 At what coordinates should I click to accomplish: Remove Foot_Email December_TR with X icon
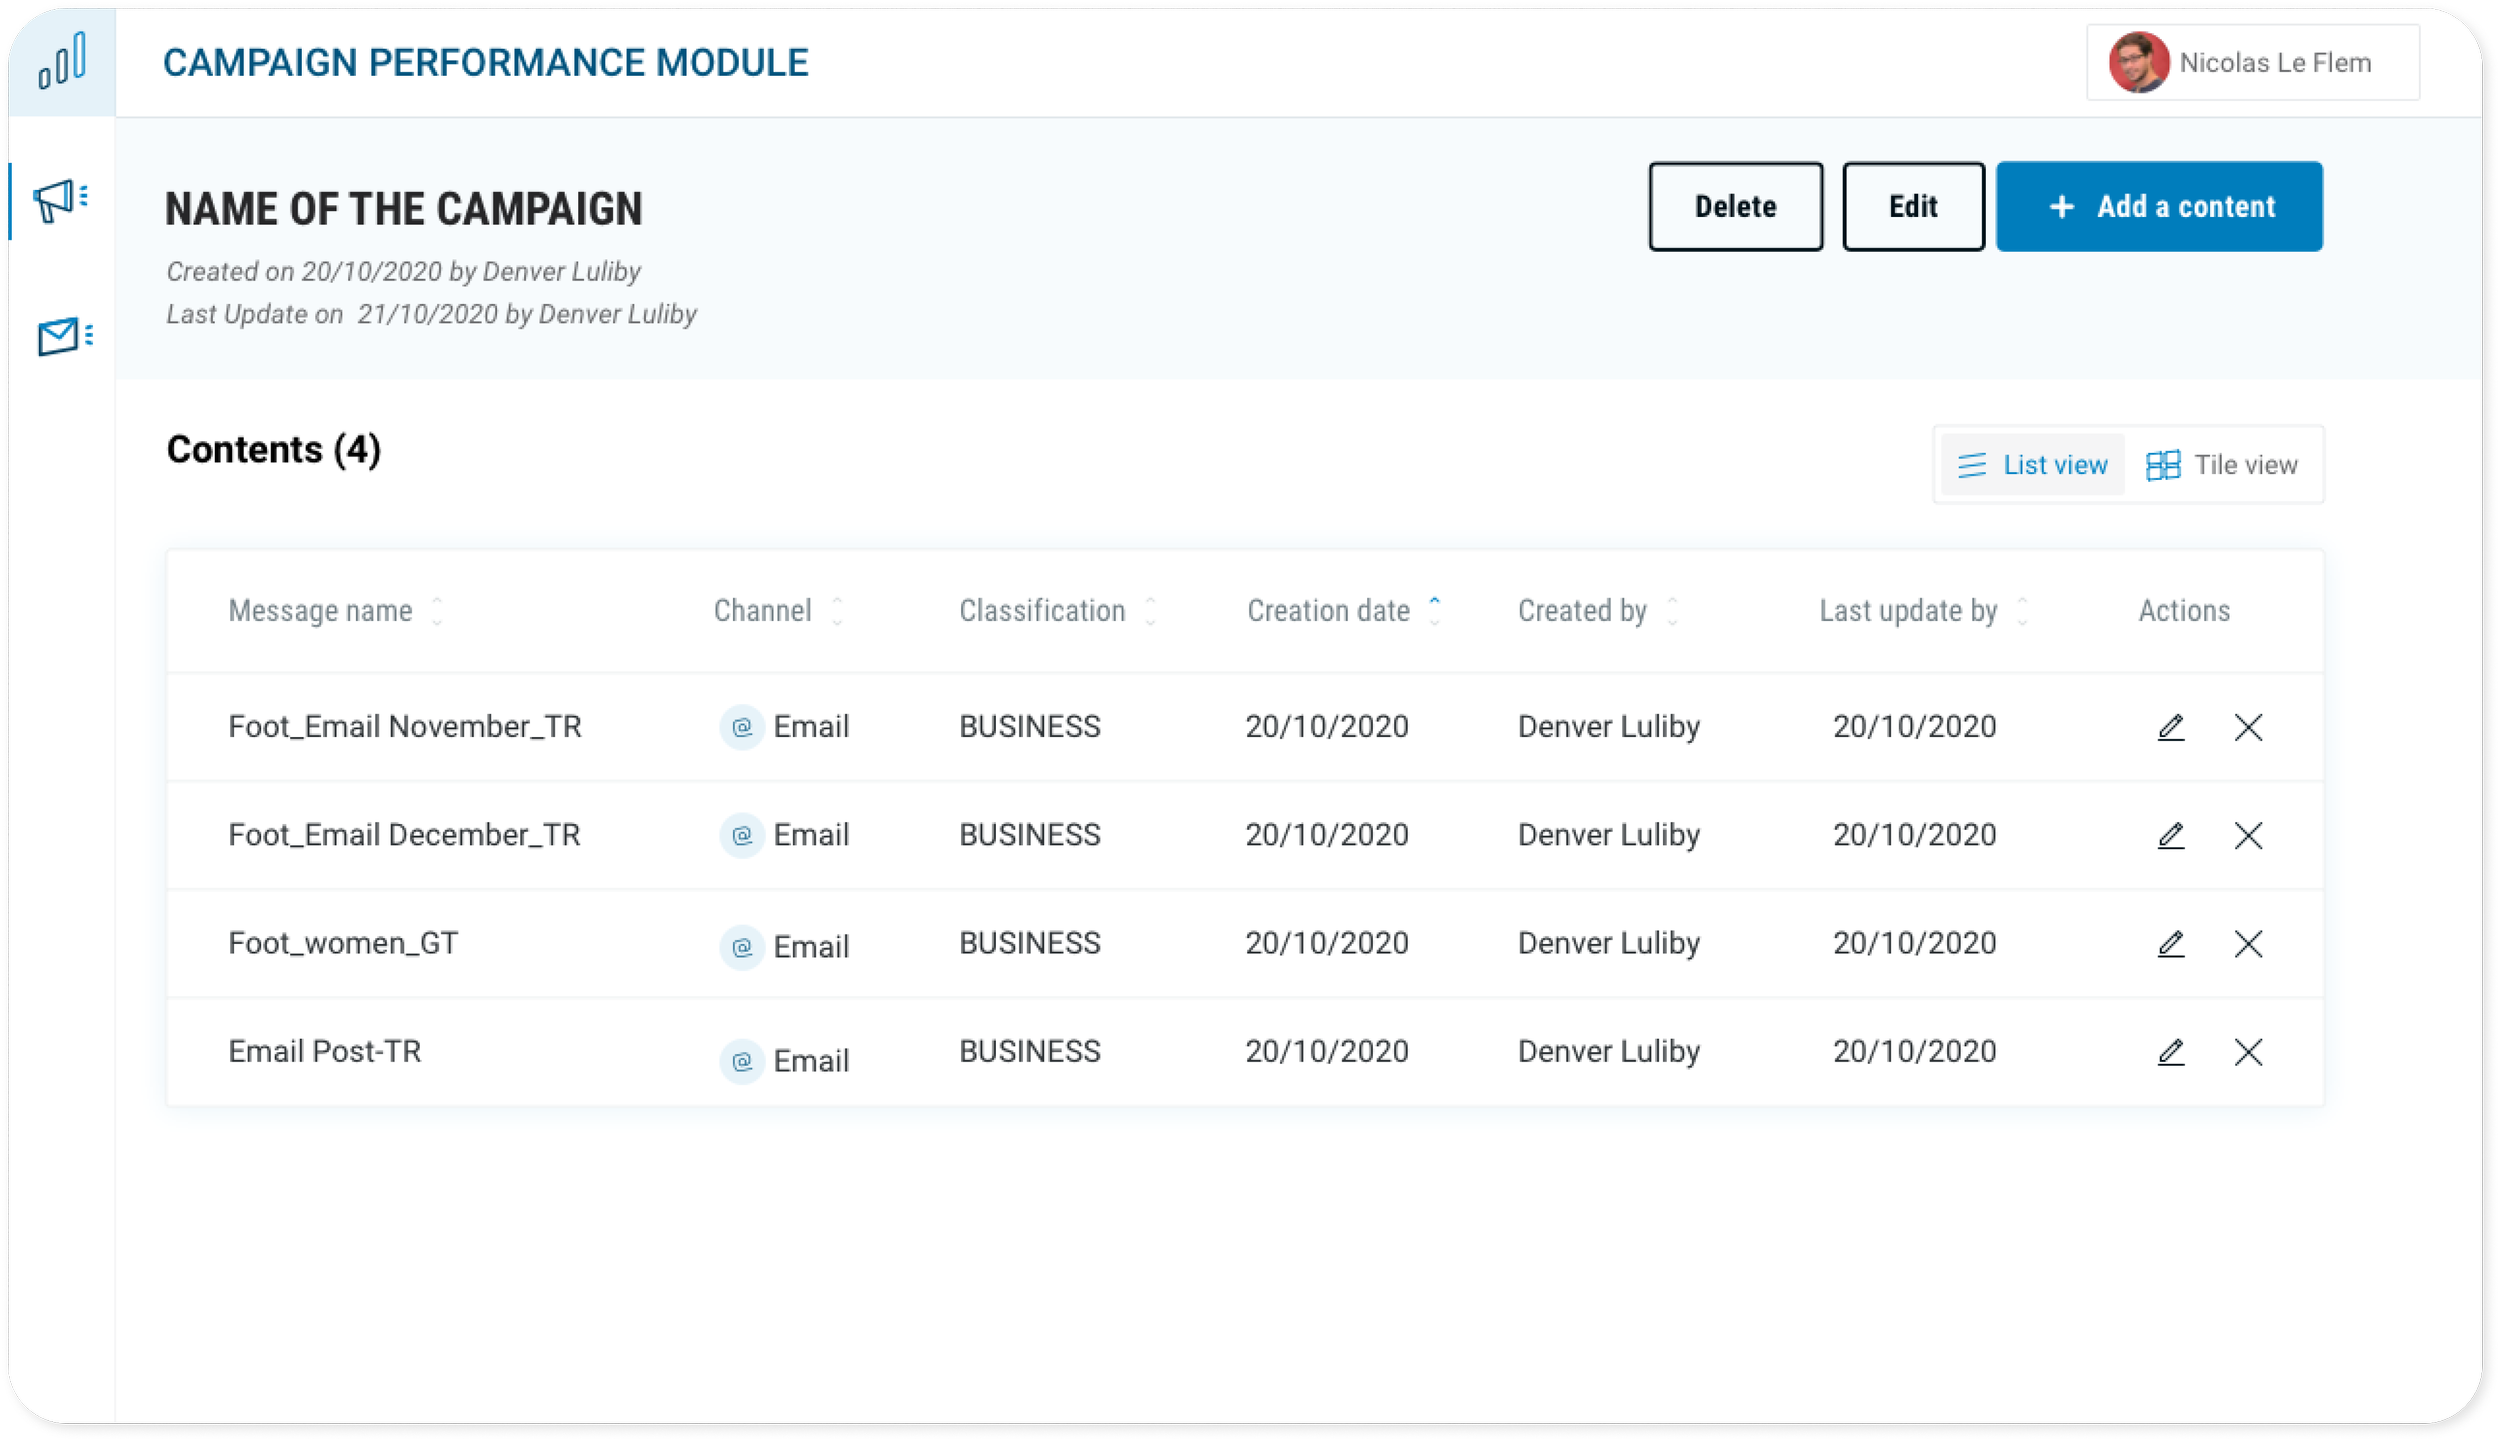pos(2248,835)
